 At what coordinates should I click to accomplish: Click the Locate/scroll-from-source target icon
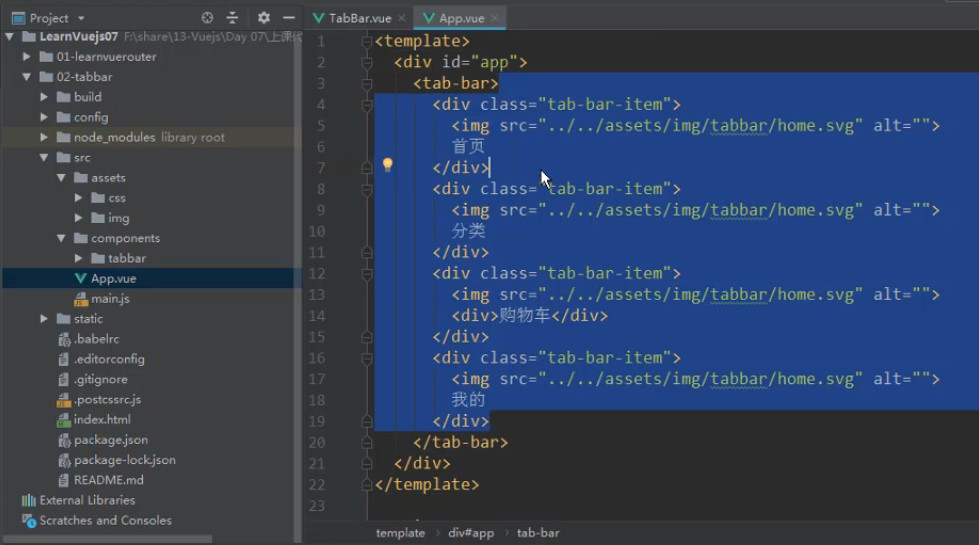207,17
